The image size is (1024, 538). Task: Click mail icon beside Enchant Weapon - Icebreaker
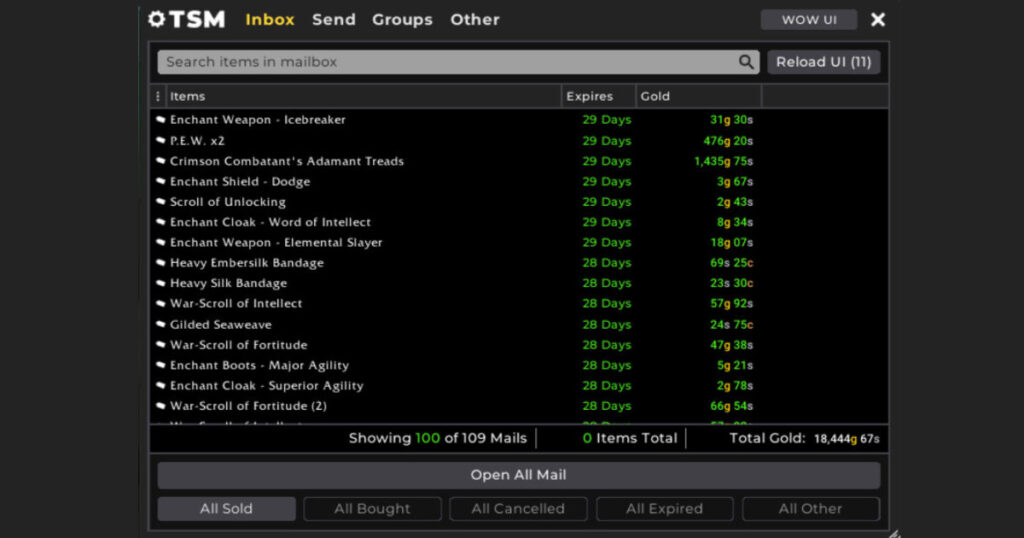pos(160,120)
